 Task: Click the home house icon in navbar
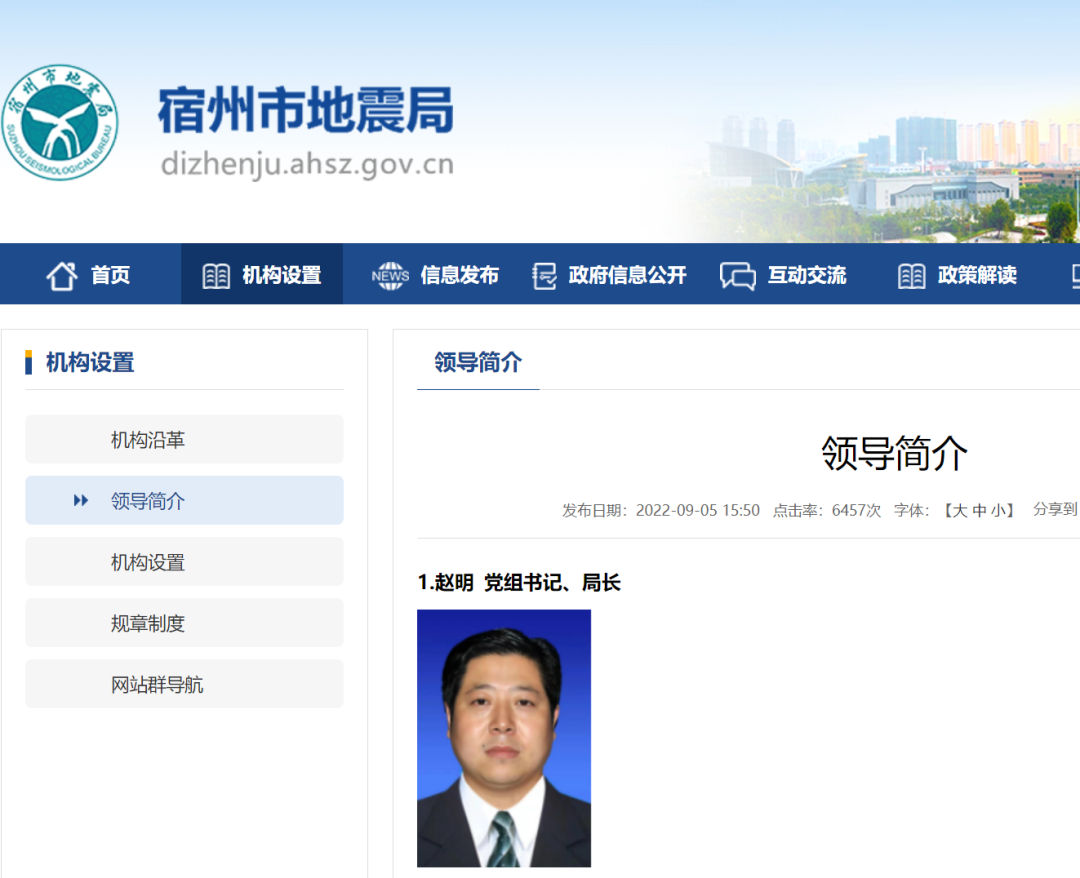click(x=62, y=276)
